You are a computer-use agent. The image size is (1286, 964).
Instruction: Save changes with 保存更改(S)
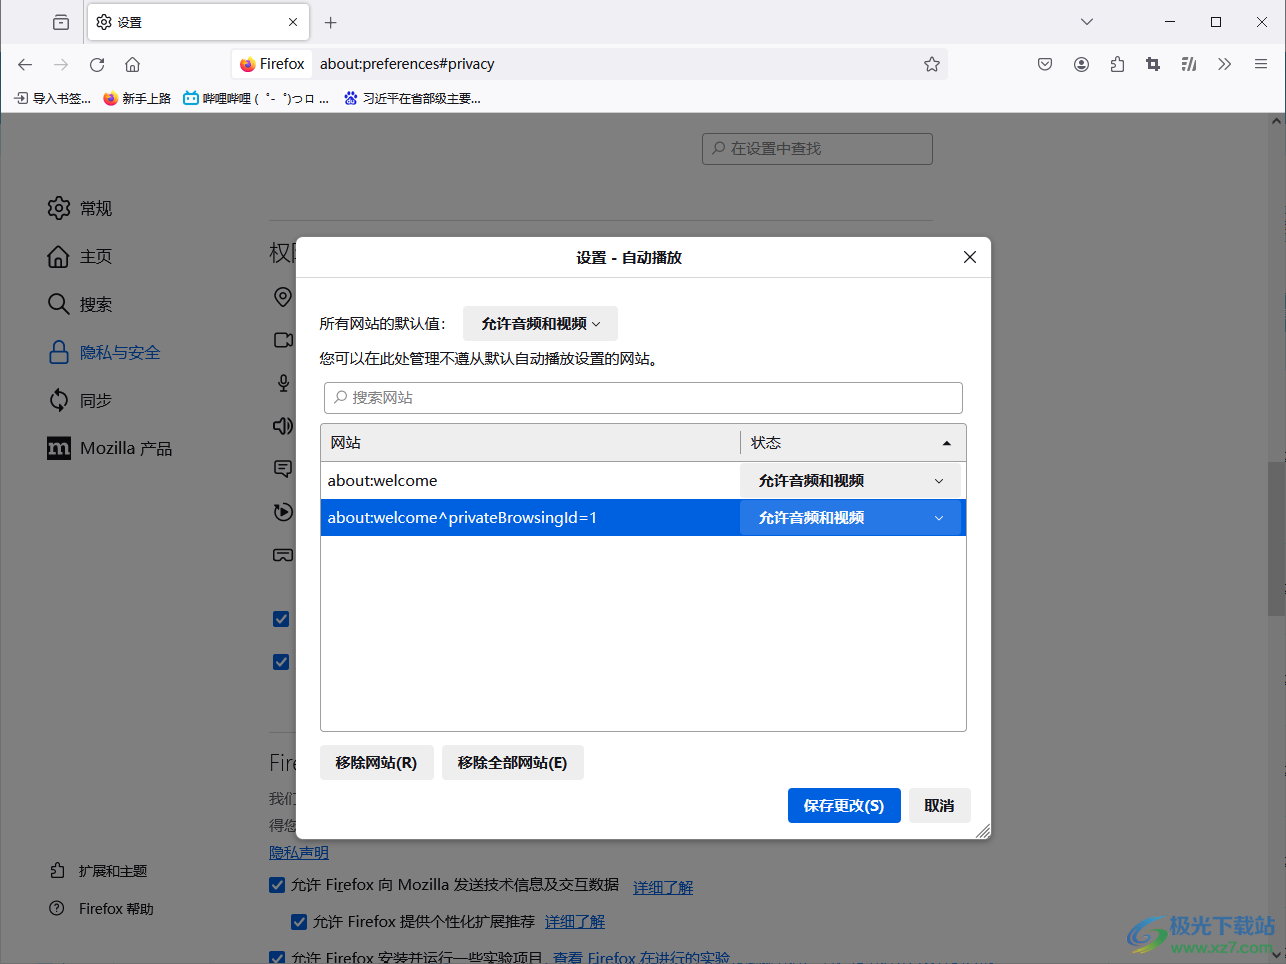pyautogui.click(x=844, y=806)
